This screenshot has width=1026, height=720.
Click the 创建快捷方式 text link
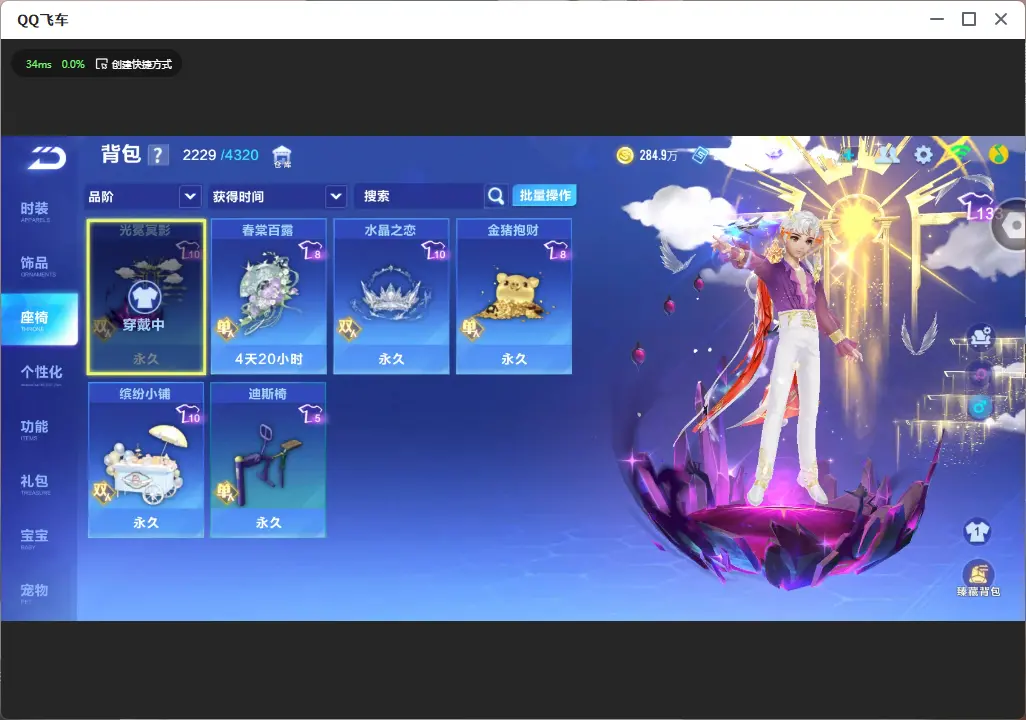[141, 64]
